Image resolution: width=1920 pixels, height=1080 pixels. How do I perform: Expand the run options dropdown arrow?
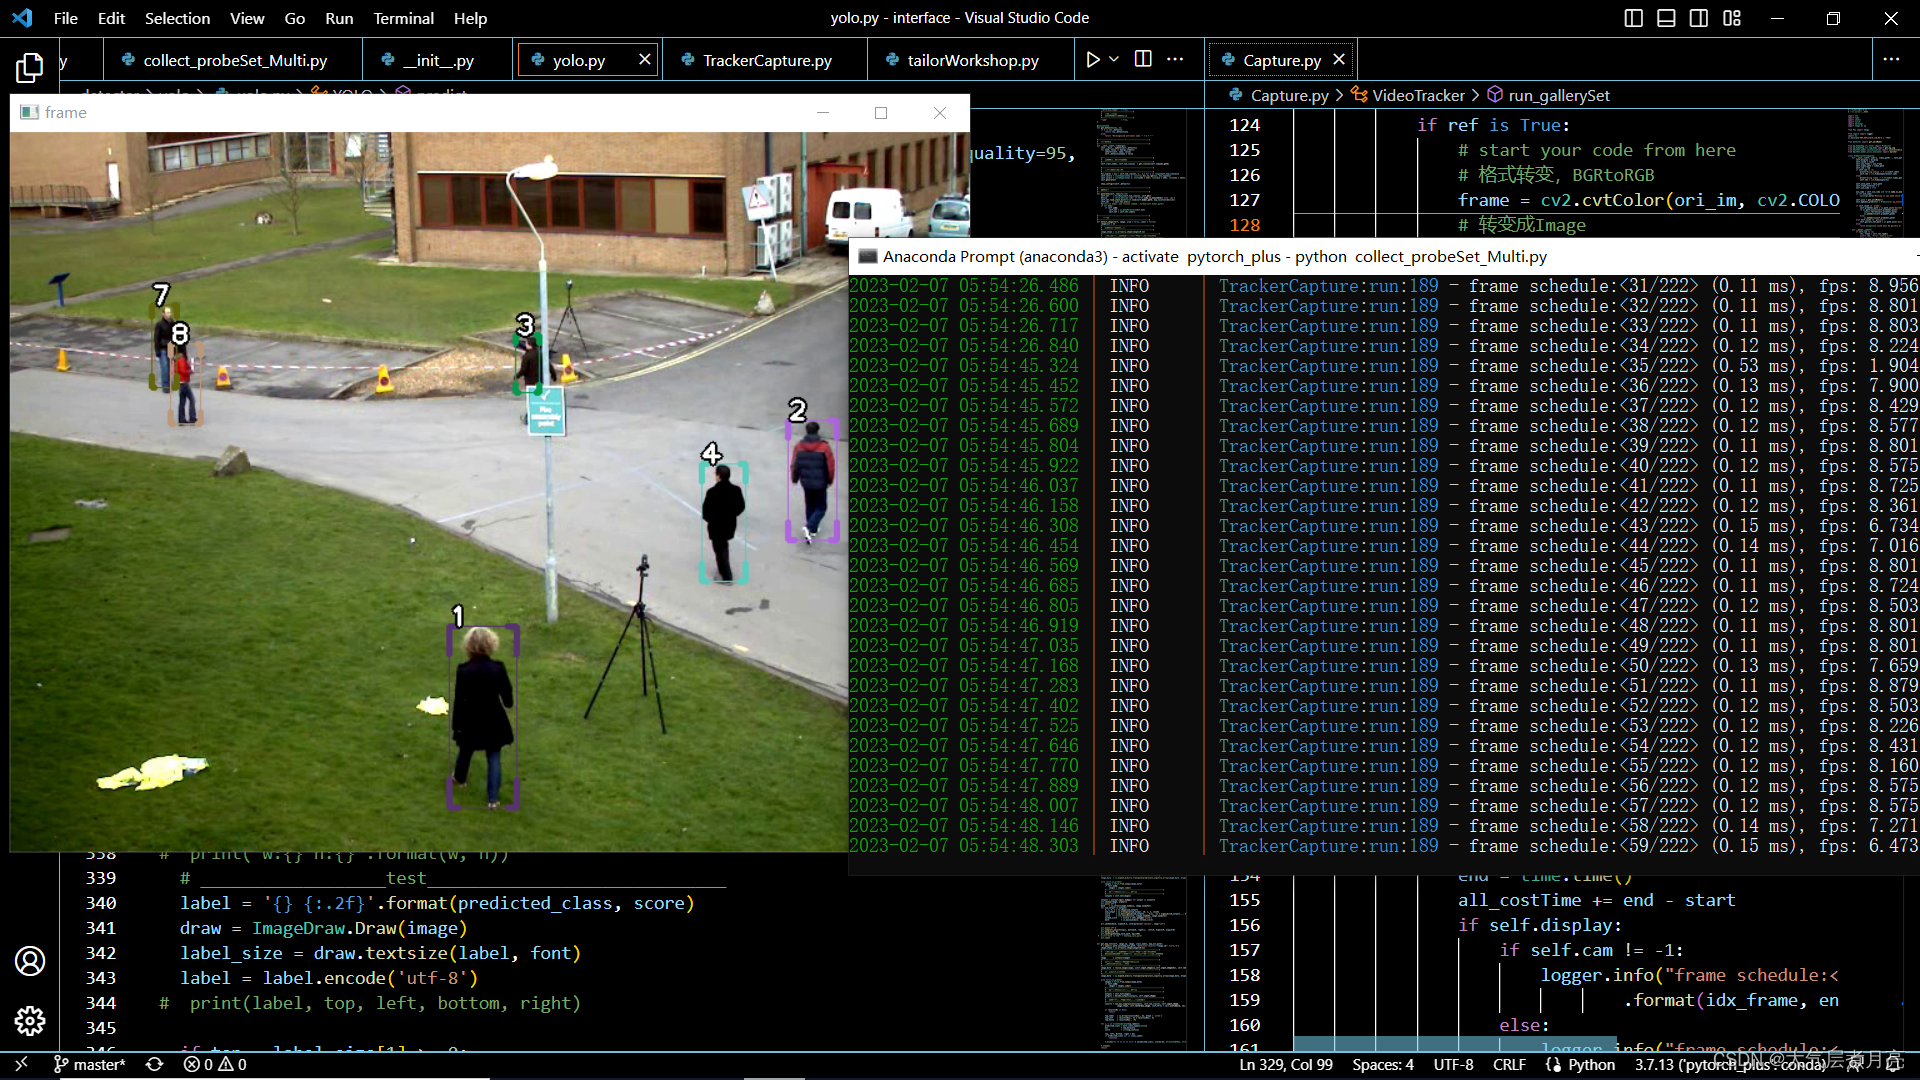tap(1114, 60)
